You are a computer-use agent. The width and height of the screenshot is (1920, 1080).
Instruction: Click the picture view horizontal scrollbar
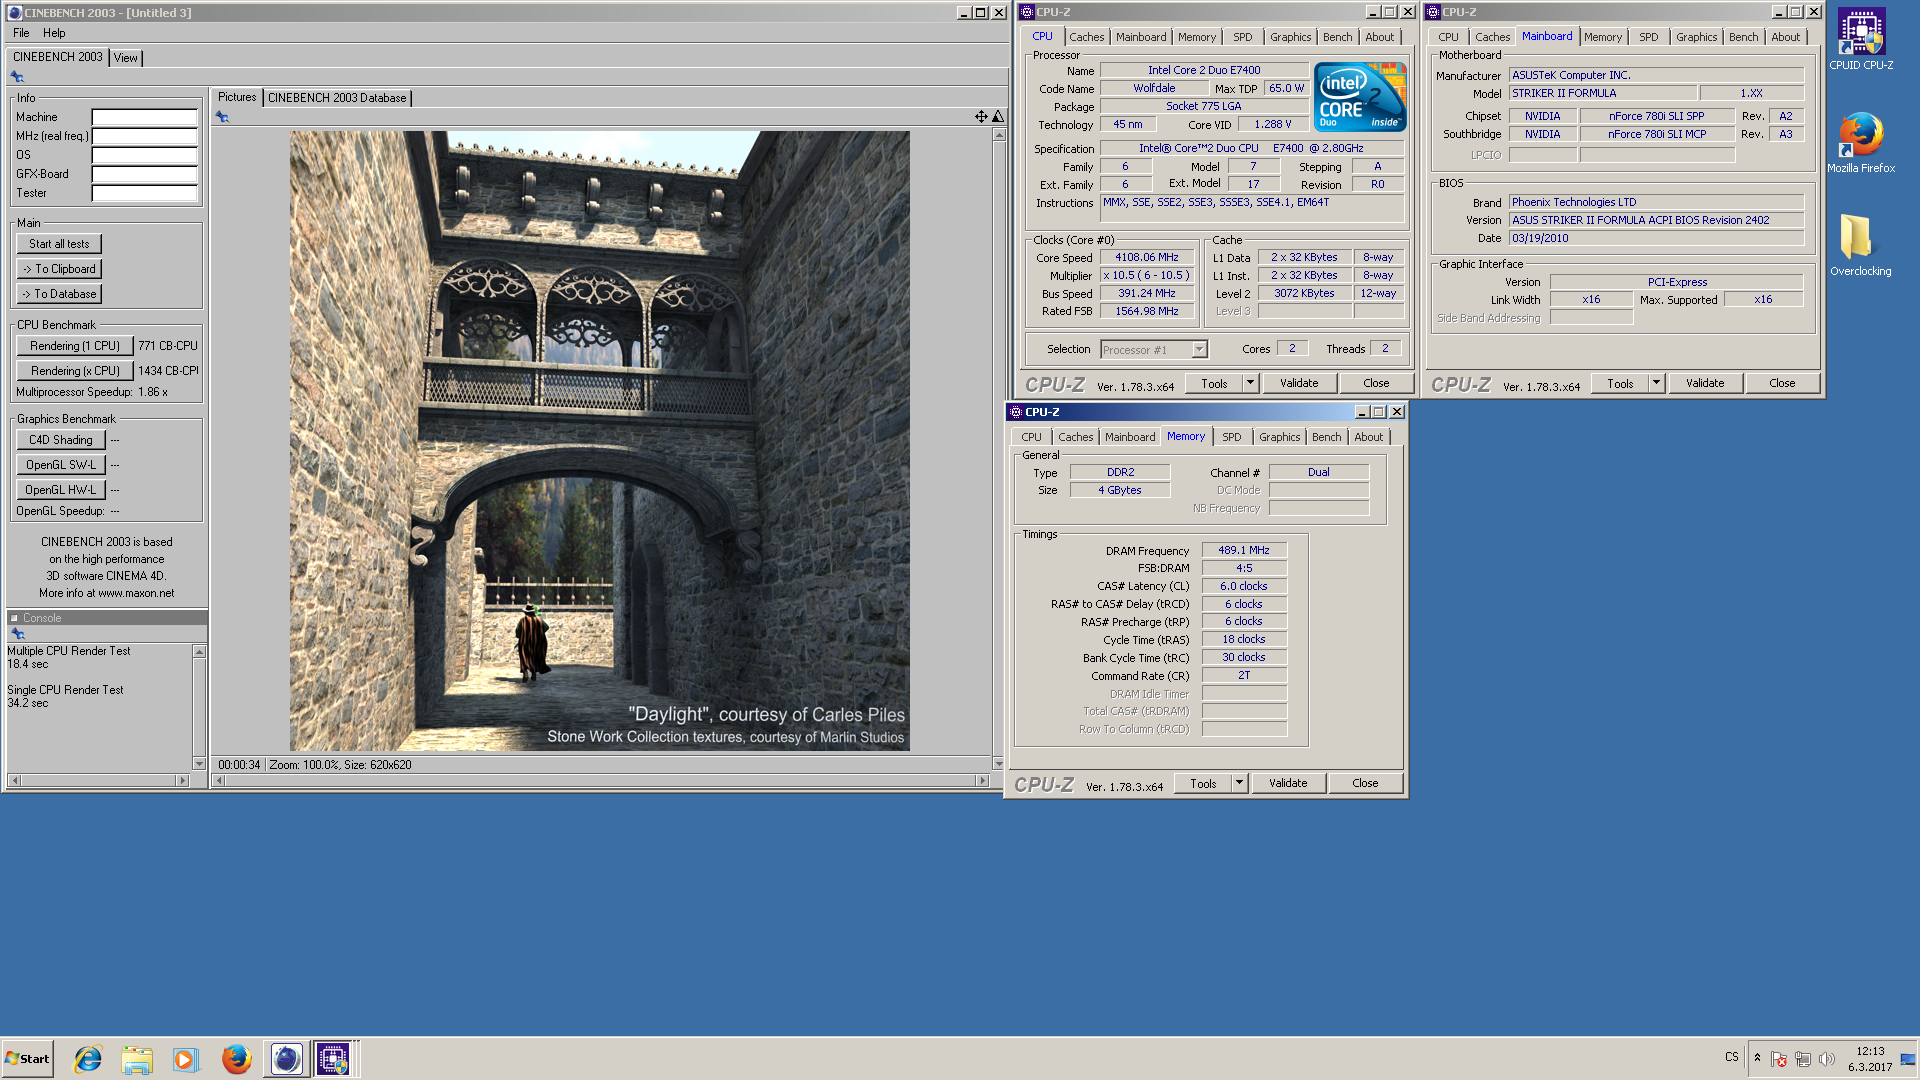(601, 781)
